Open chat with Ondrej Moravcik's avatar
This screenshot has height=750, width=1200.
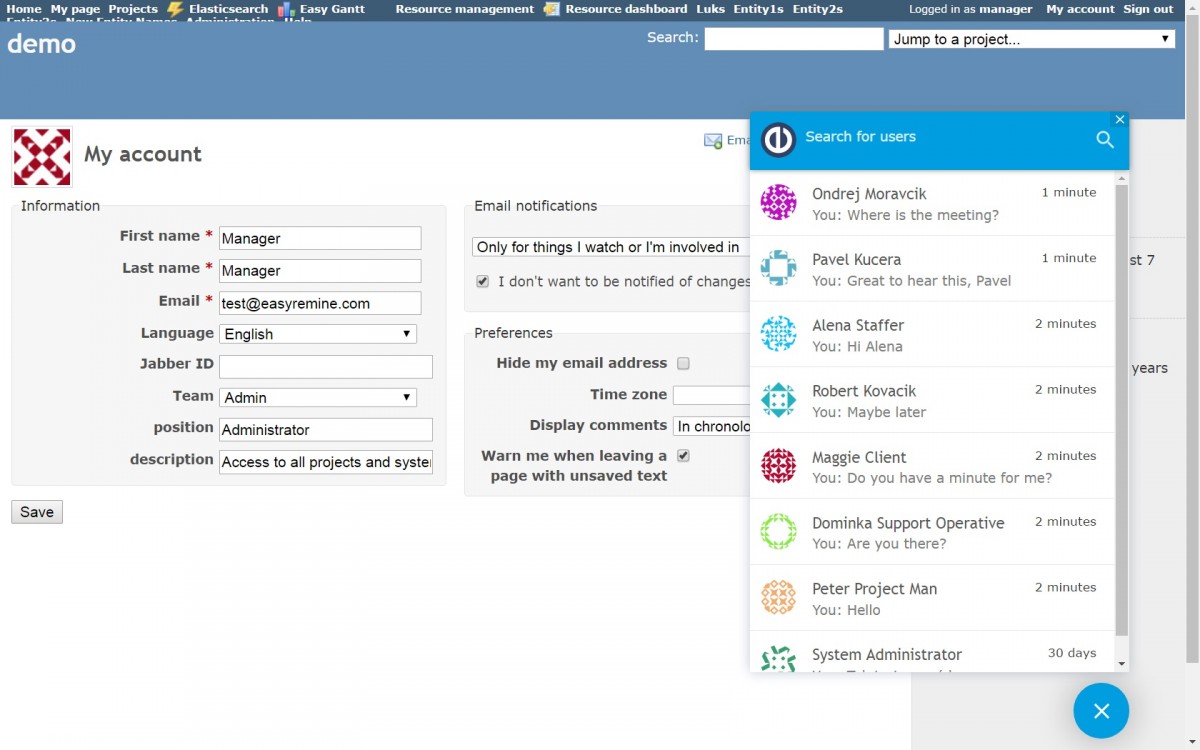(778, 203)
